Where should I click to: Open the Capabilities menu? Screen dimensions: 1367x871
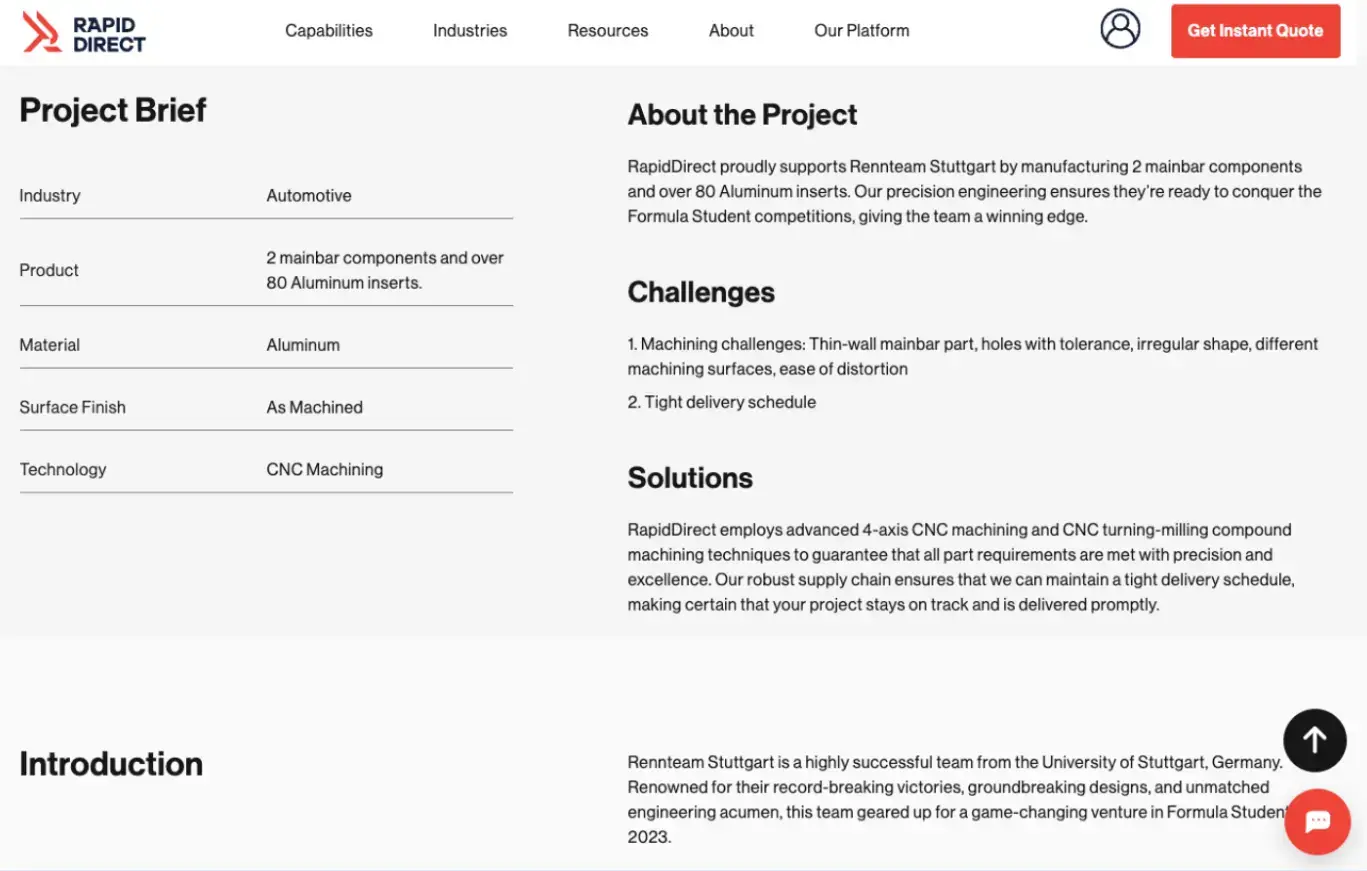[328, 30]
